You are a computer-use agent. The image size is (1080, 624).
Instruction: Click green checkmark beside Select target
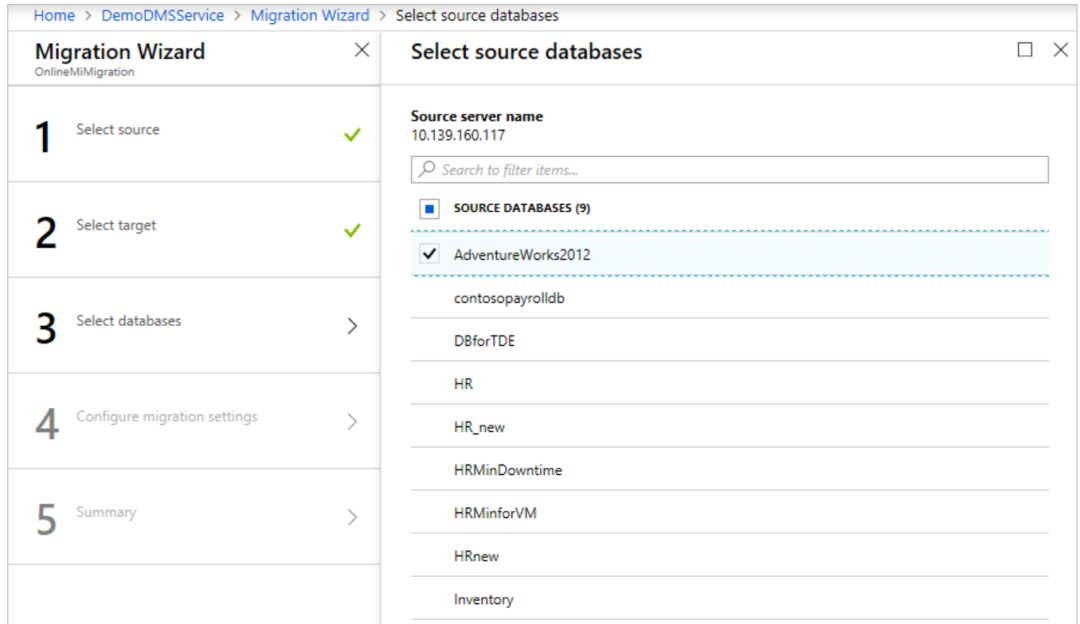[x=352, y=231]
